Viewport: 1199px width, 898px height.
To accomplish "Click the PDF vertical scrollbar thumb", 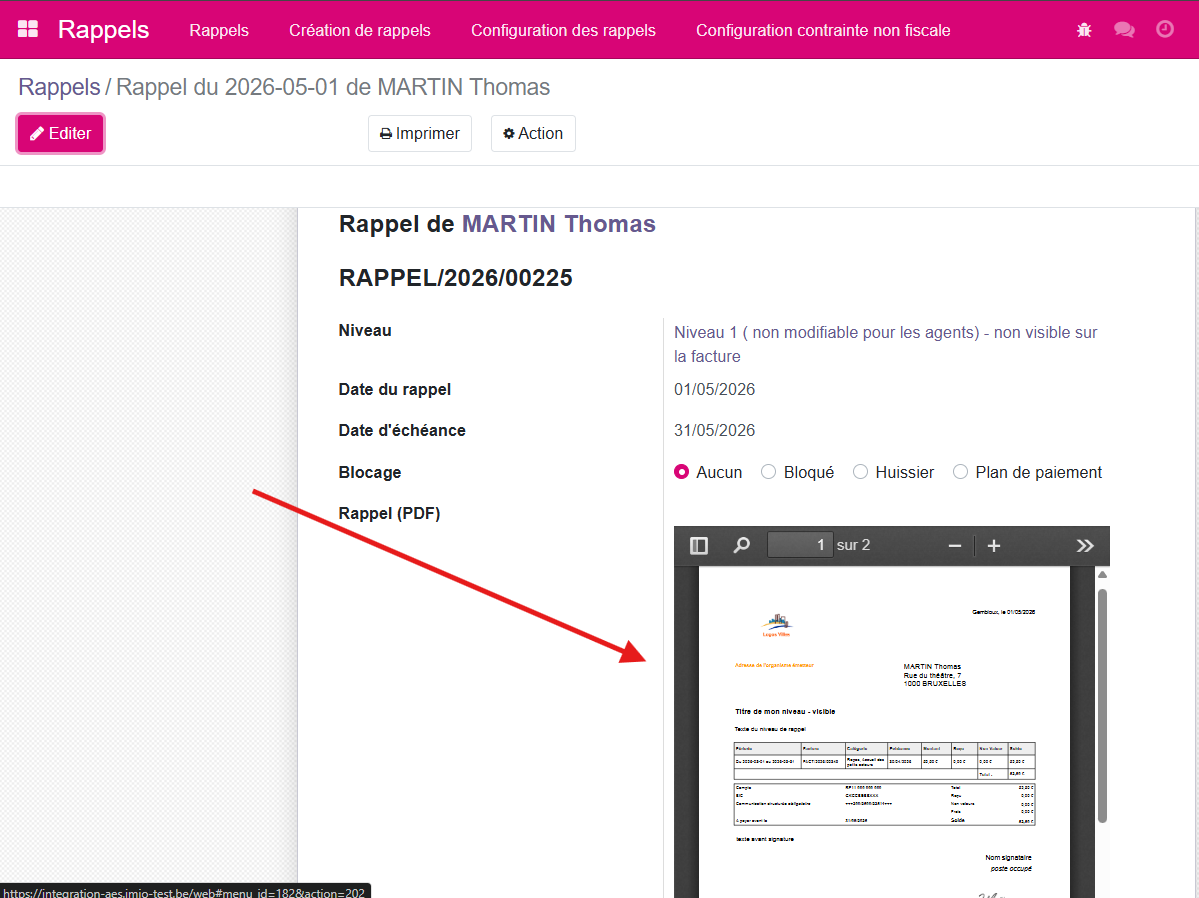I will (x=1102, y=705).
